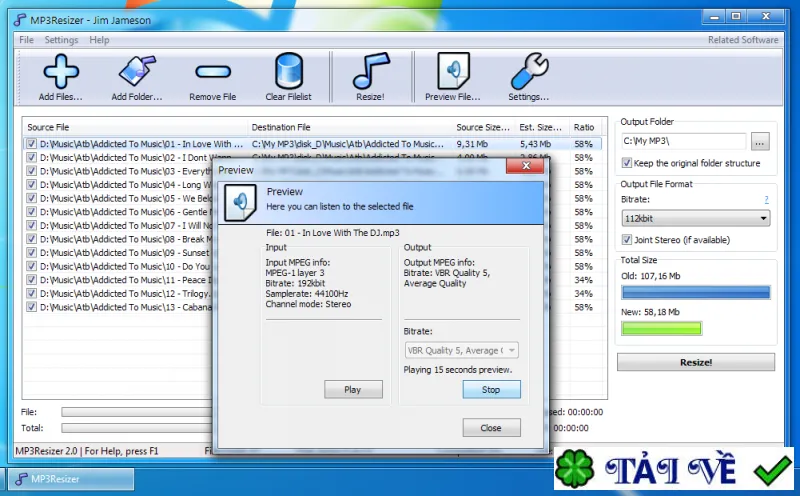Image resolution: width=800 pixels, height=496 pixels.
Task: Click the Resize! music note toolbar icon
Action: pyautogui.click(x=370, y=70)
